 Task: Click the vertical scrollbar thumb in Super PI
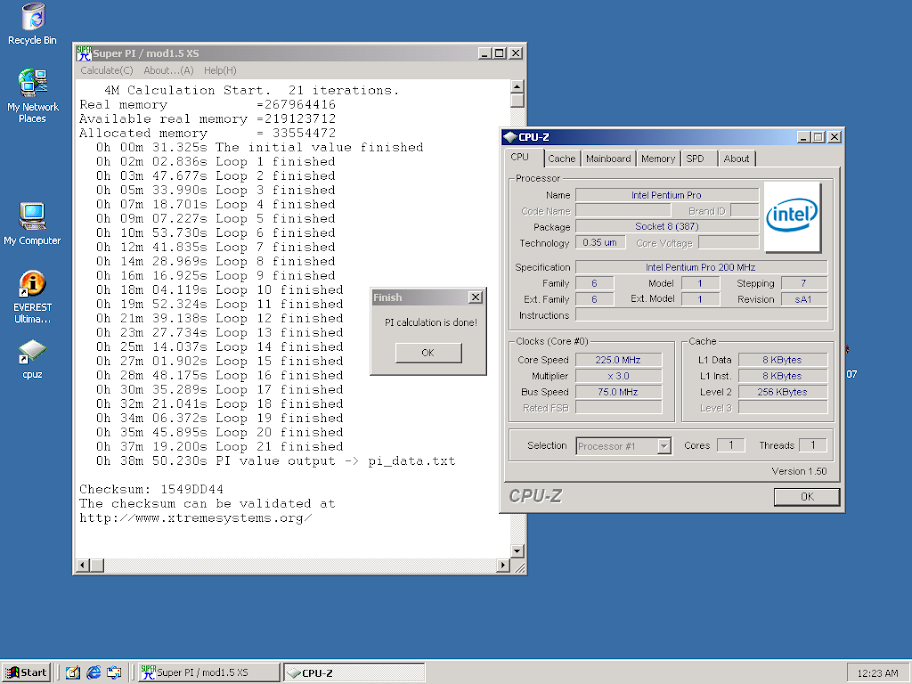[x=517, y=101]
